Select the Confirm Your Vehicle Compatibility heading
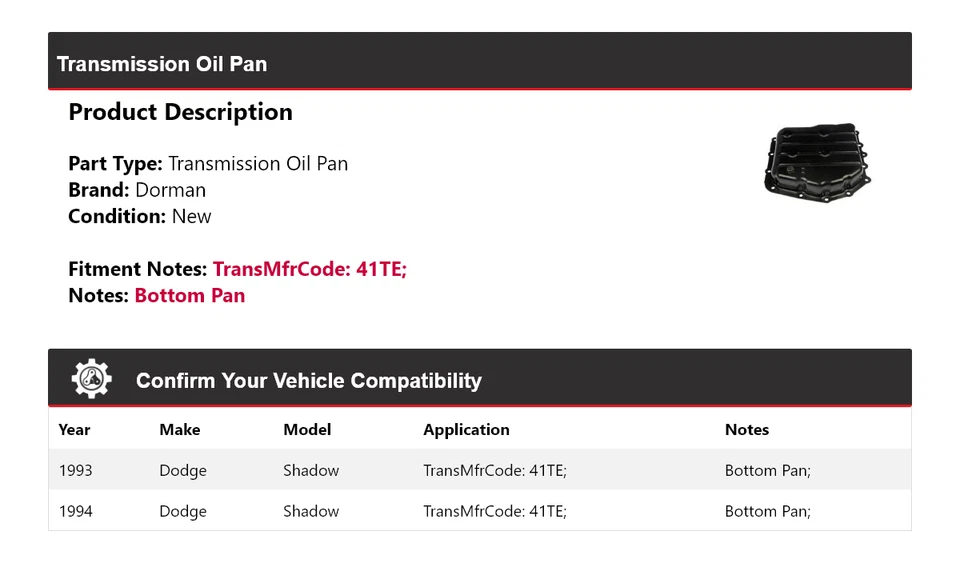 [x=308, y=381]
